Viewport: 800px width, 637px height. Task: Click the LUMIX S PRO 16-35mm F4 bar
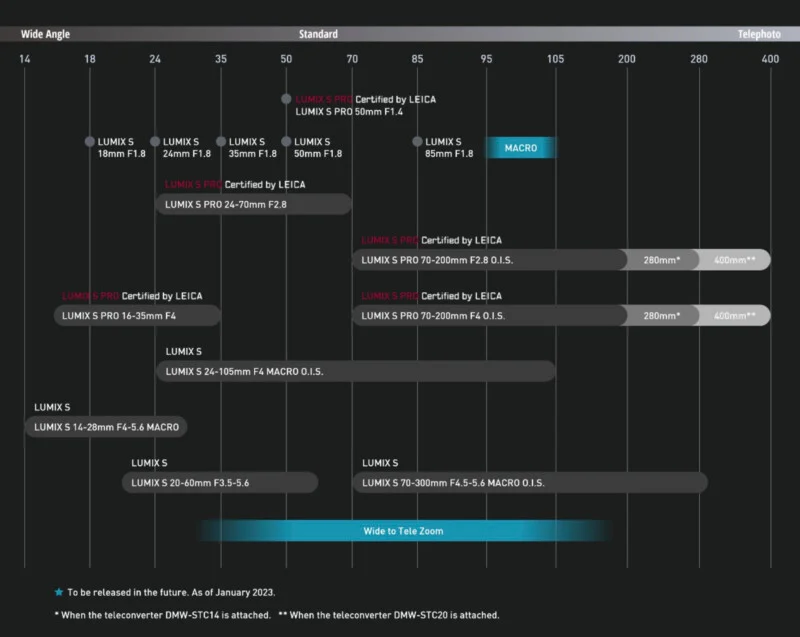point(137,316)
